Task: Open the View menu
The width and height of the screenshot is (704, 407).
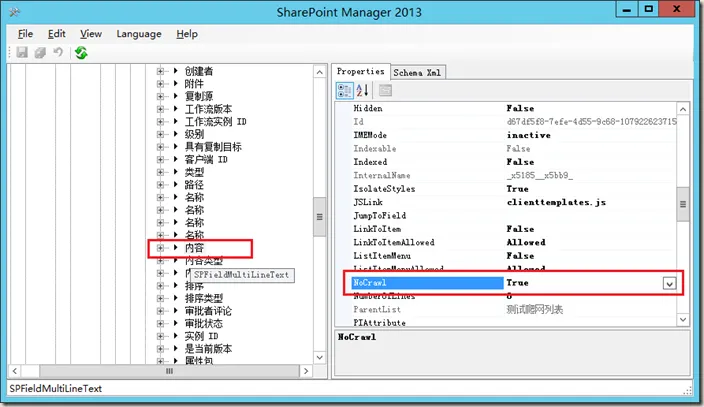Action: click(91, 34)
